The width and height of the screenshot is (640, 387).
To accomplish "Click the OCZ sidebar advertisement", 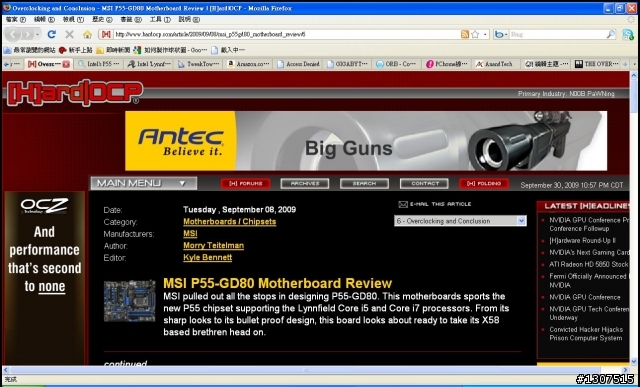I will point(44,278).
